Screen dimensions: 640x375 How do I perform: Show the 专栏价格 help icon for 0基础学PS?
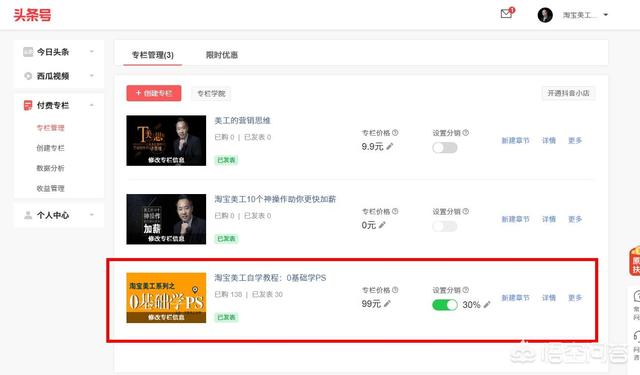pyautogui.click(x=395, y=290)
